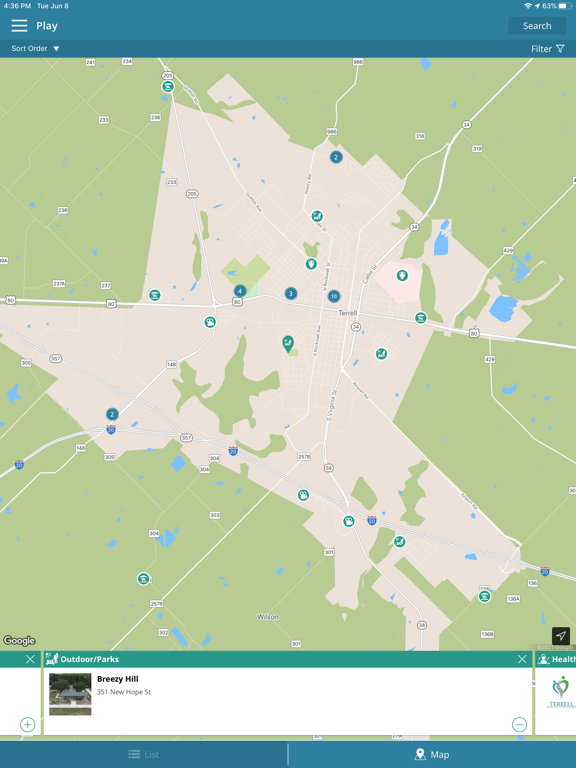Select the marker just west of N Rockwall St
Viewport: 576px width, 768px height.
click(311, 264)
